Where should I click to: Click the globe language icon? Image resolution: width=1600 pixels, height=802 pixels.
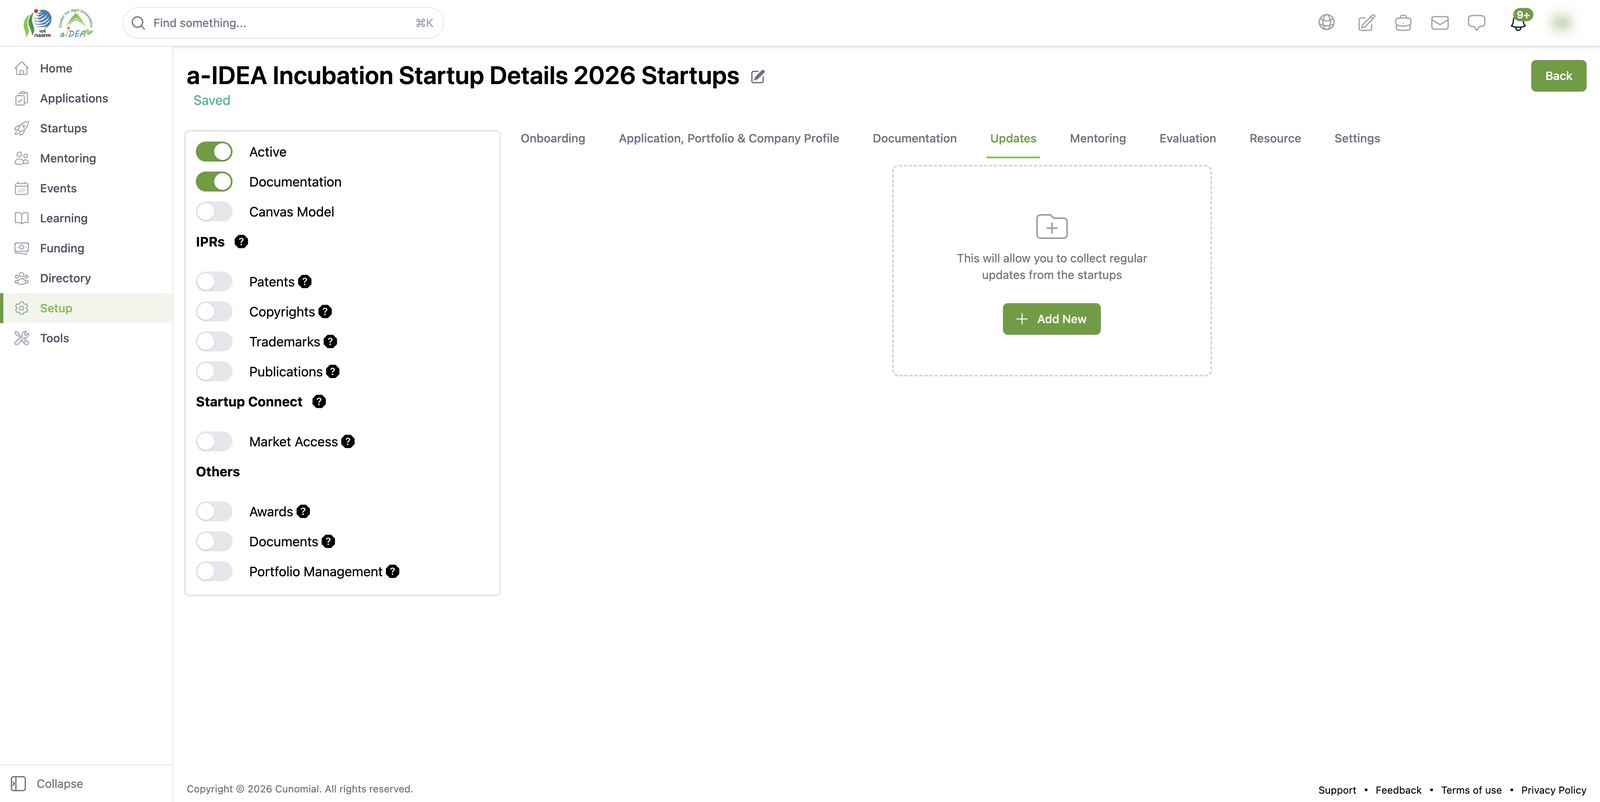tap(1326, 22)
